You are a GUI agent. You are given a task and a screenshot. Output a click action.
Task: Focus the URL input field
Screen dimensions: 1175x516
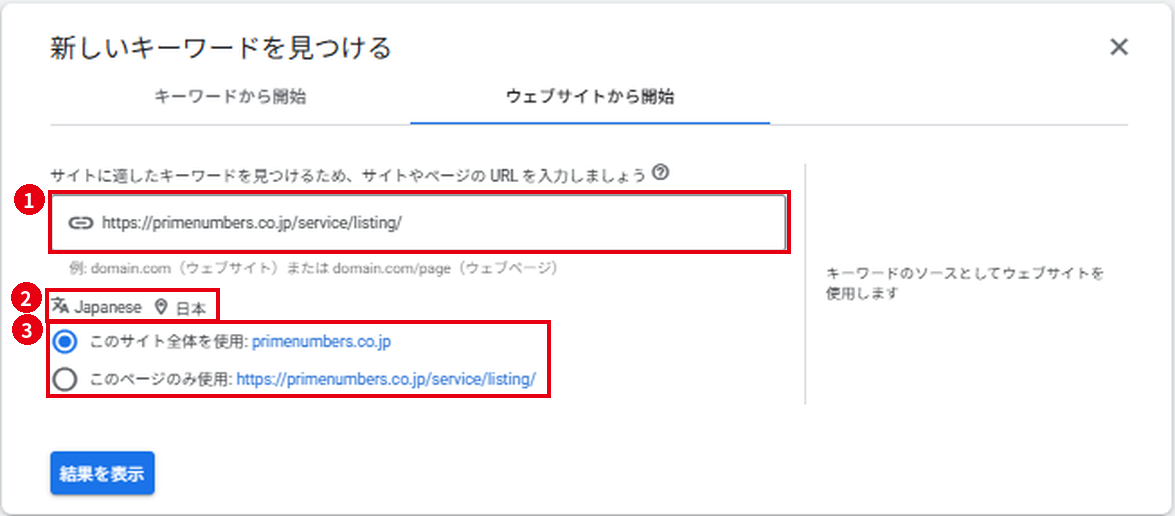(x=419, y=222)
